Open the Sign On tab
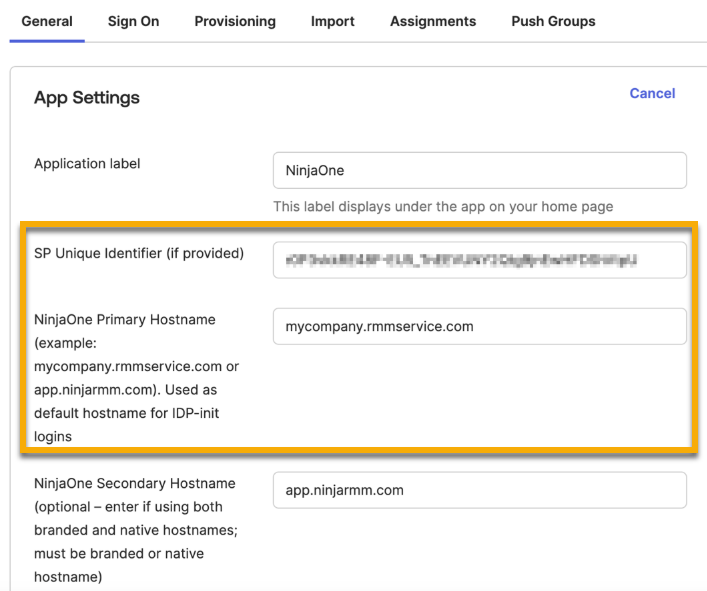 tap(133, 21)
